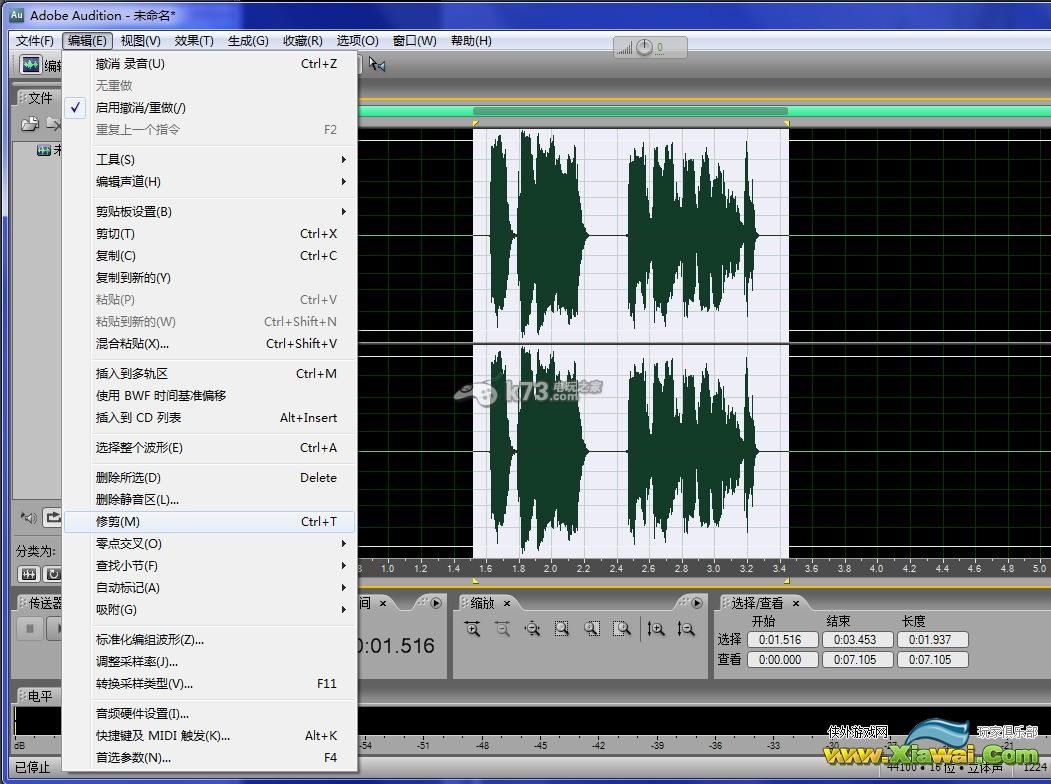Image resolution: width=1051 pixels, height=784 pixels.
Task: Choose 复制(C) from the edit menu
Action: (x=209, y=256)
